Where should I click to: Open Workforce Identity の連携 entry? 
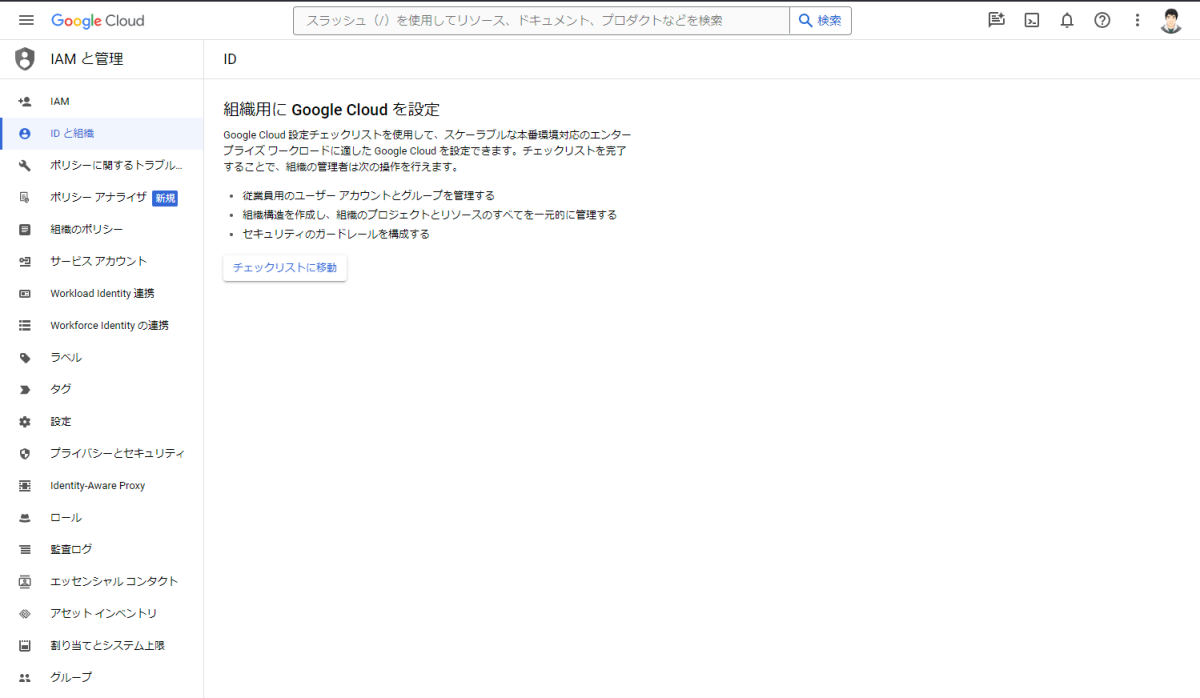point(101,325)
